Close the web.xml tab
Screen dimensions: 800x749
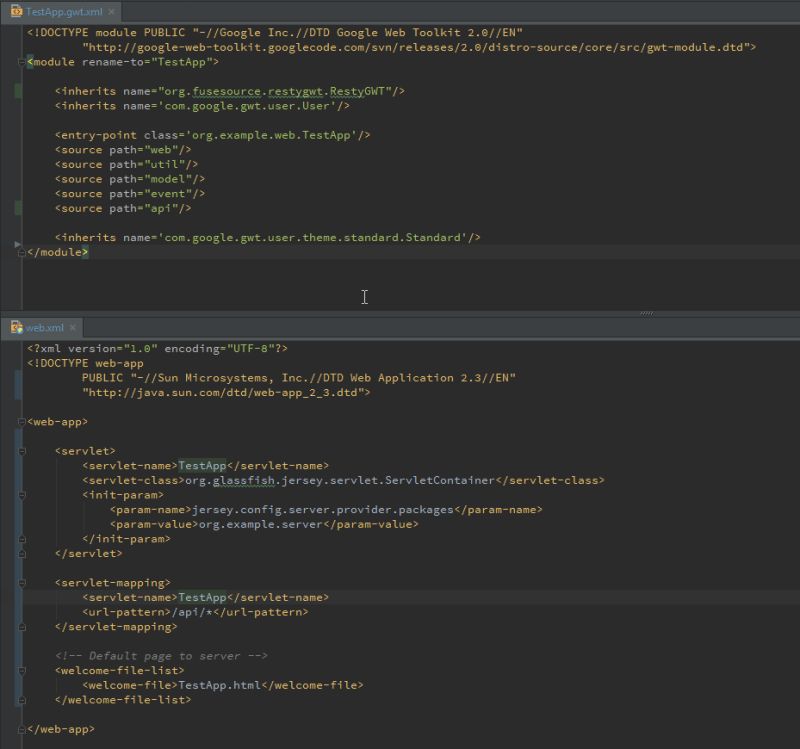coord(73,328)
